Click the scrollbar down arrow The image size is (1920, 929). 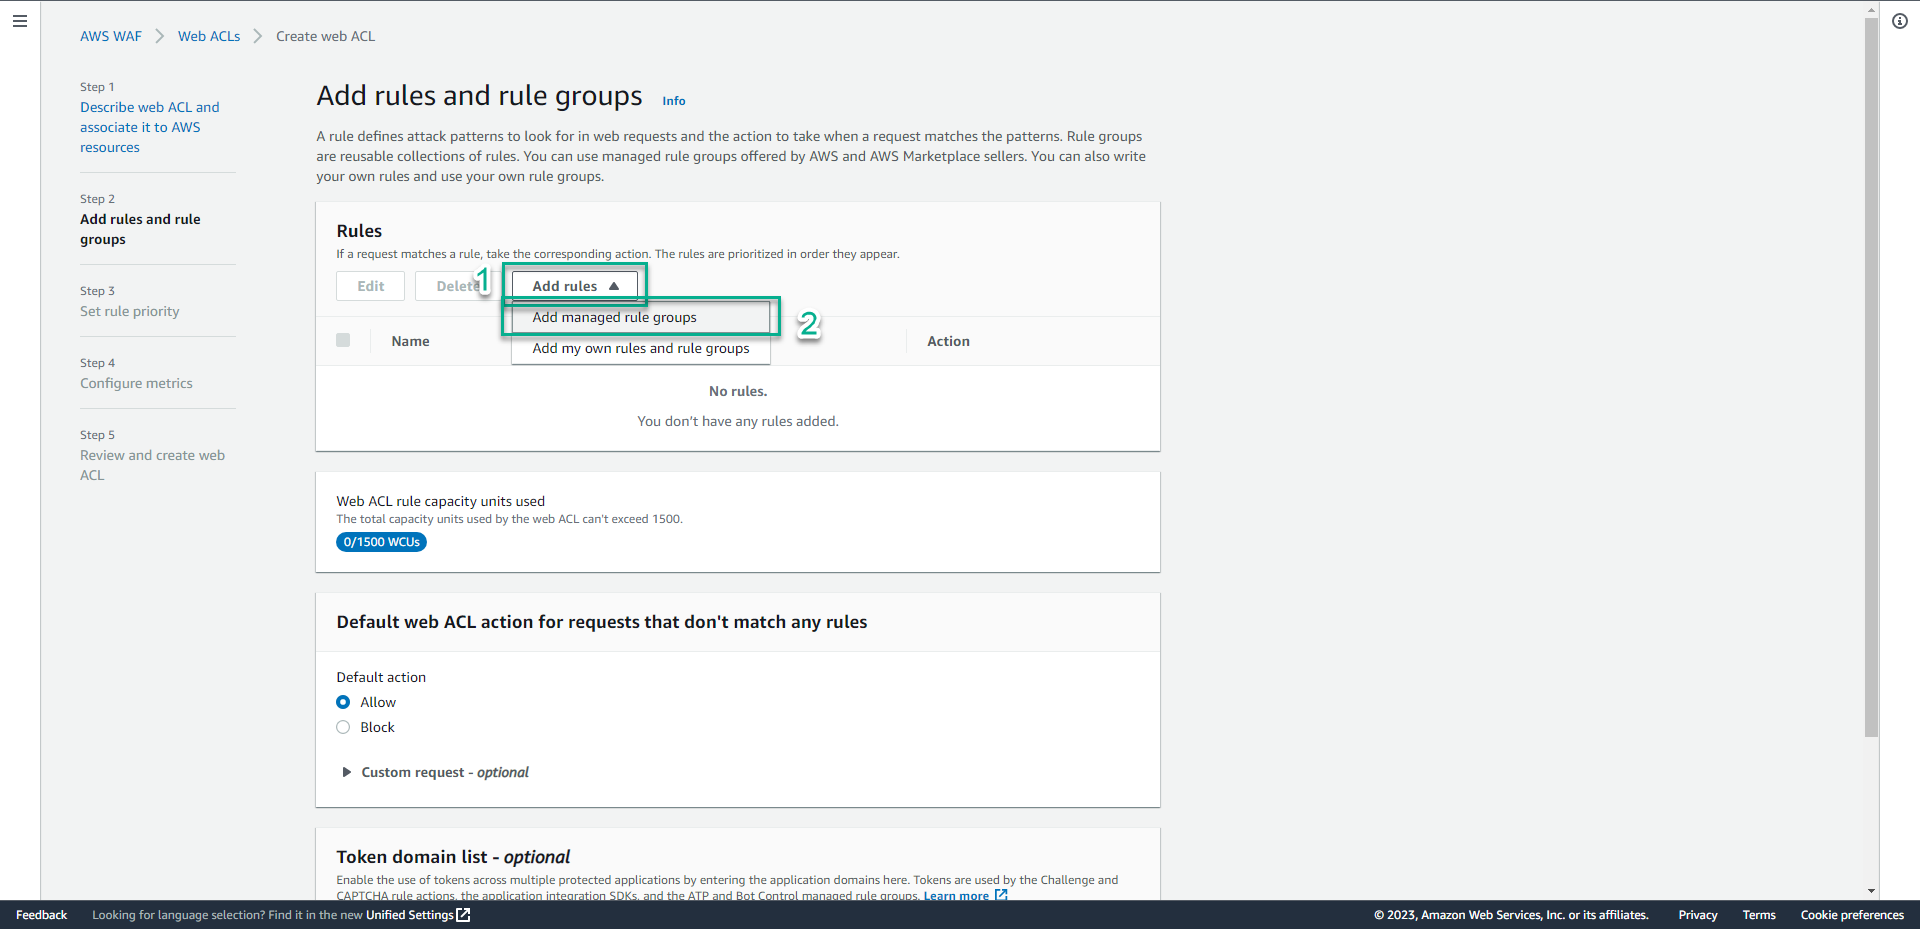tap(1871, 891)
